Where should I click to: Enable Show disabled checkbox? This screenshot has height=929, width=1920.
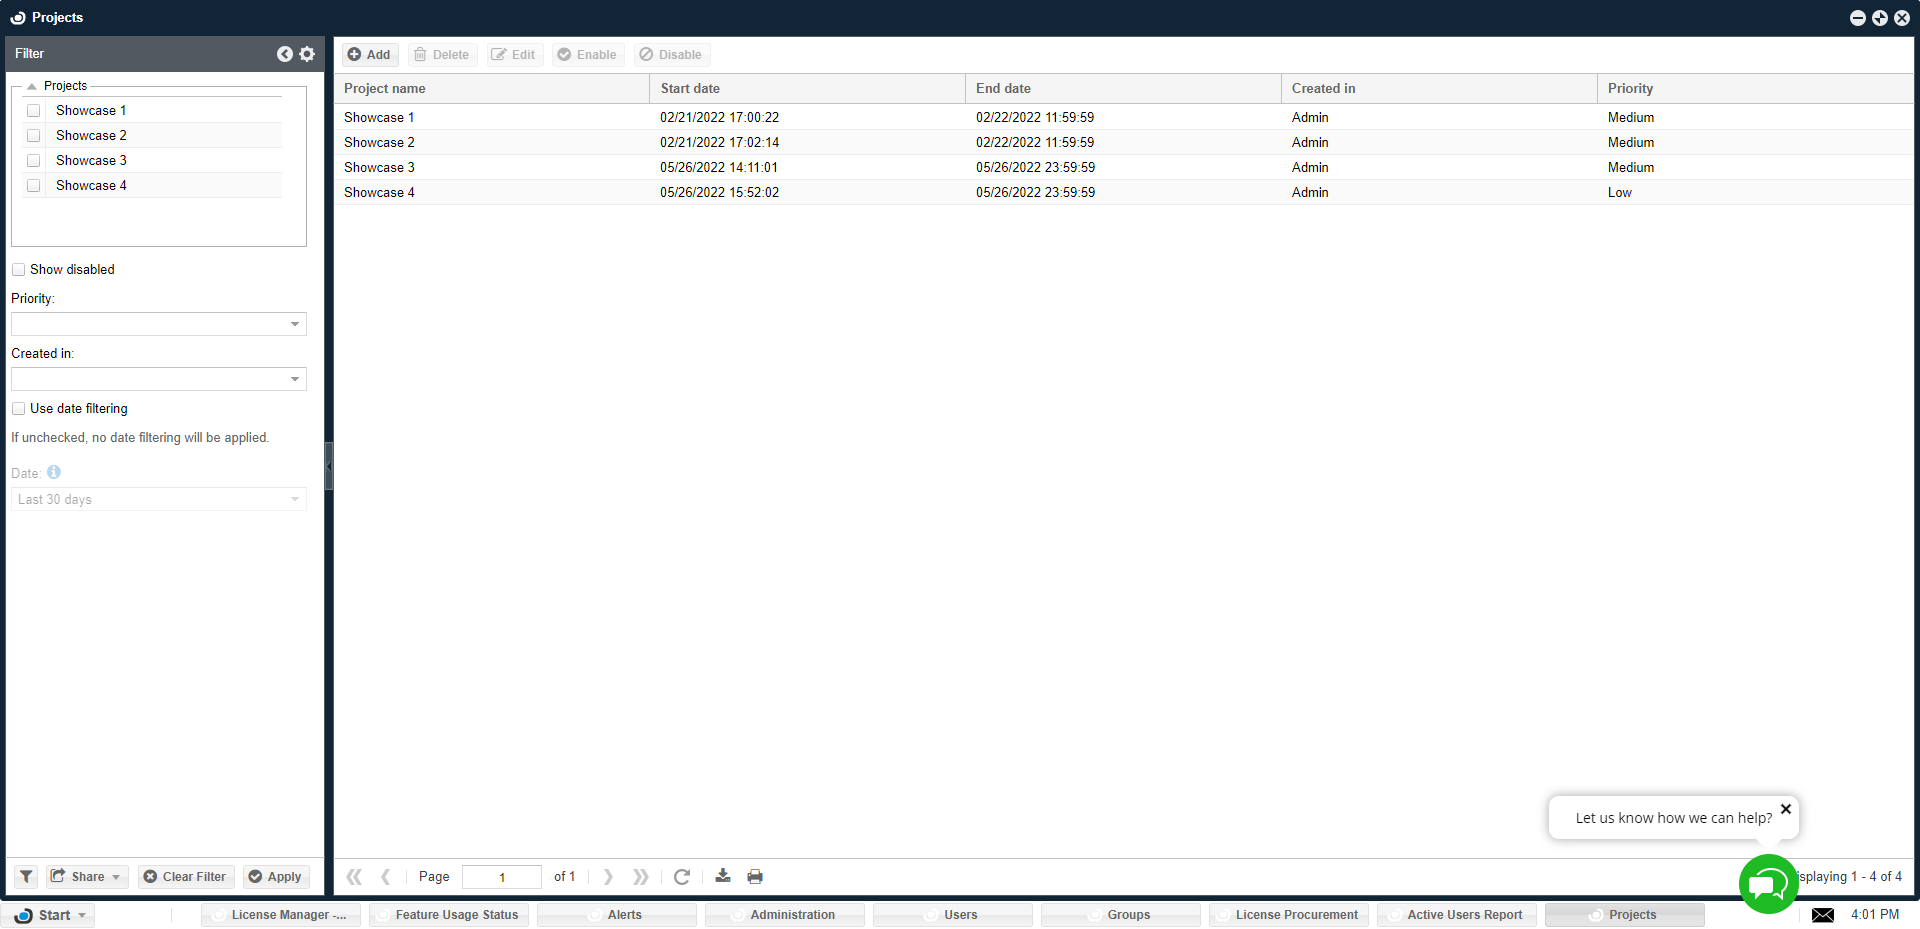pyautogui.click(x=18, y=270)
